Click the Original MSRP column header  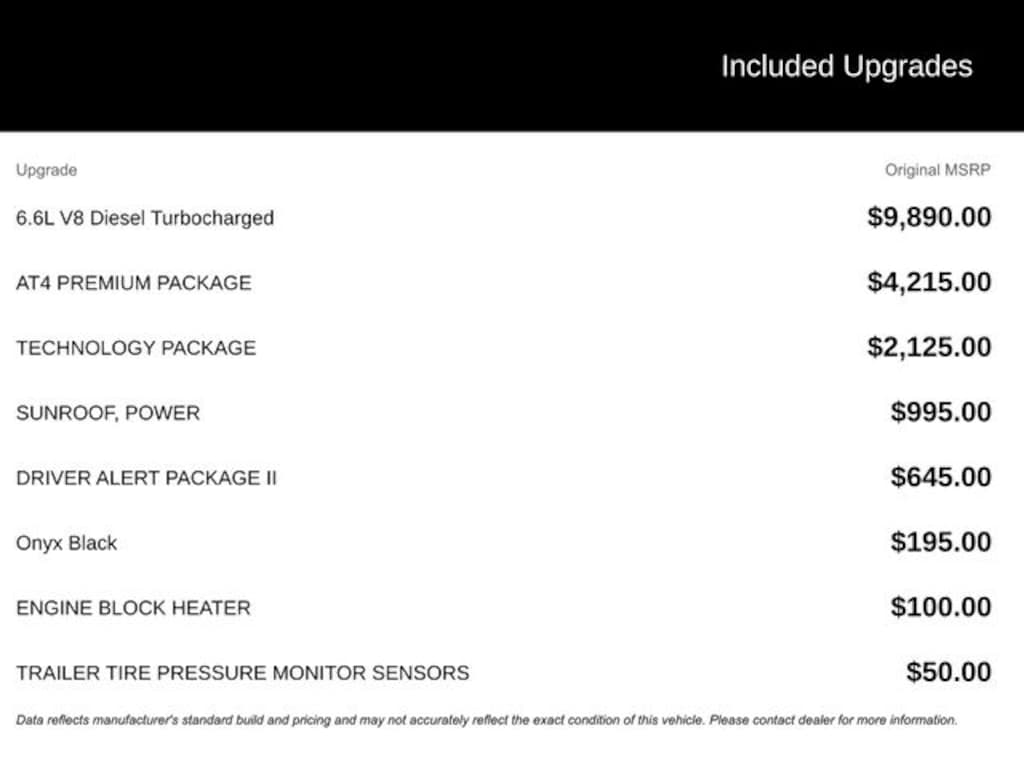click(937, 170)
